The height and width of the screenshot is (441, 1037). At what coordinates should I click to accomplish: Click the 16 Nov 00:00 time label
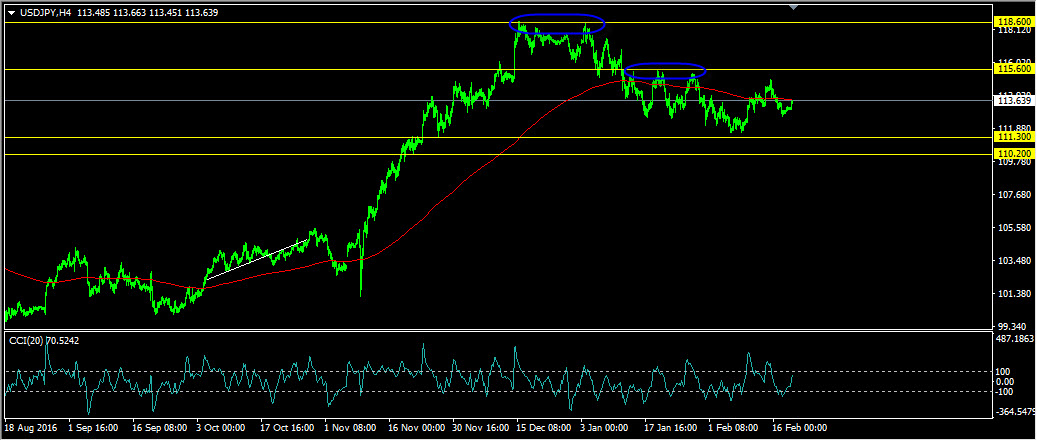[417, 428]
